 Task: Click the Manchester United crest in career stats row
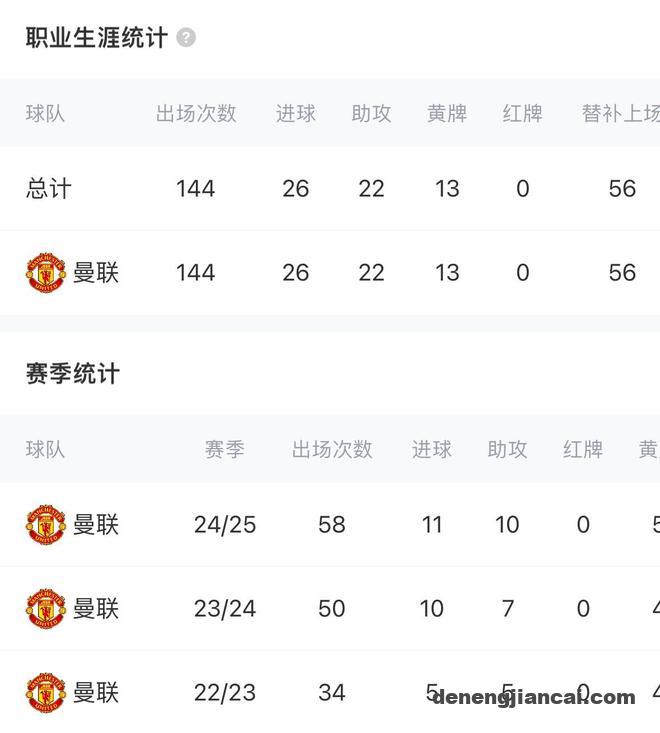(46, 273)
